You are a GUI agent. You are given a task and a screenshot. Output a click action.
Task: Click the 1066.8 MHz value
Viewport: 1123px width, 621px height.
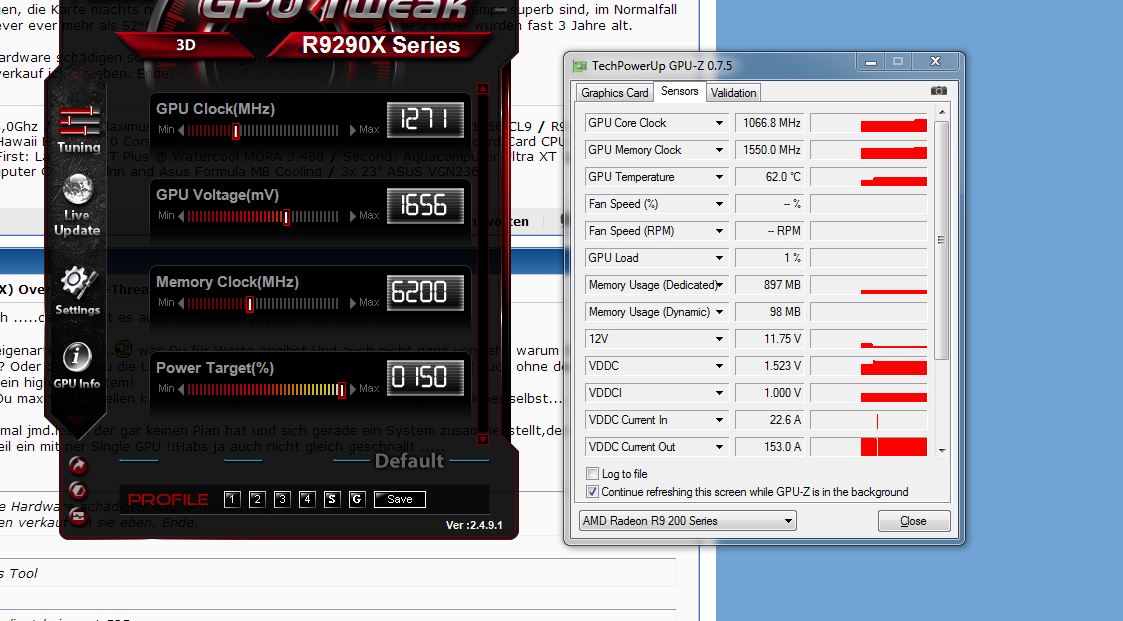(771, 123)
